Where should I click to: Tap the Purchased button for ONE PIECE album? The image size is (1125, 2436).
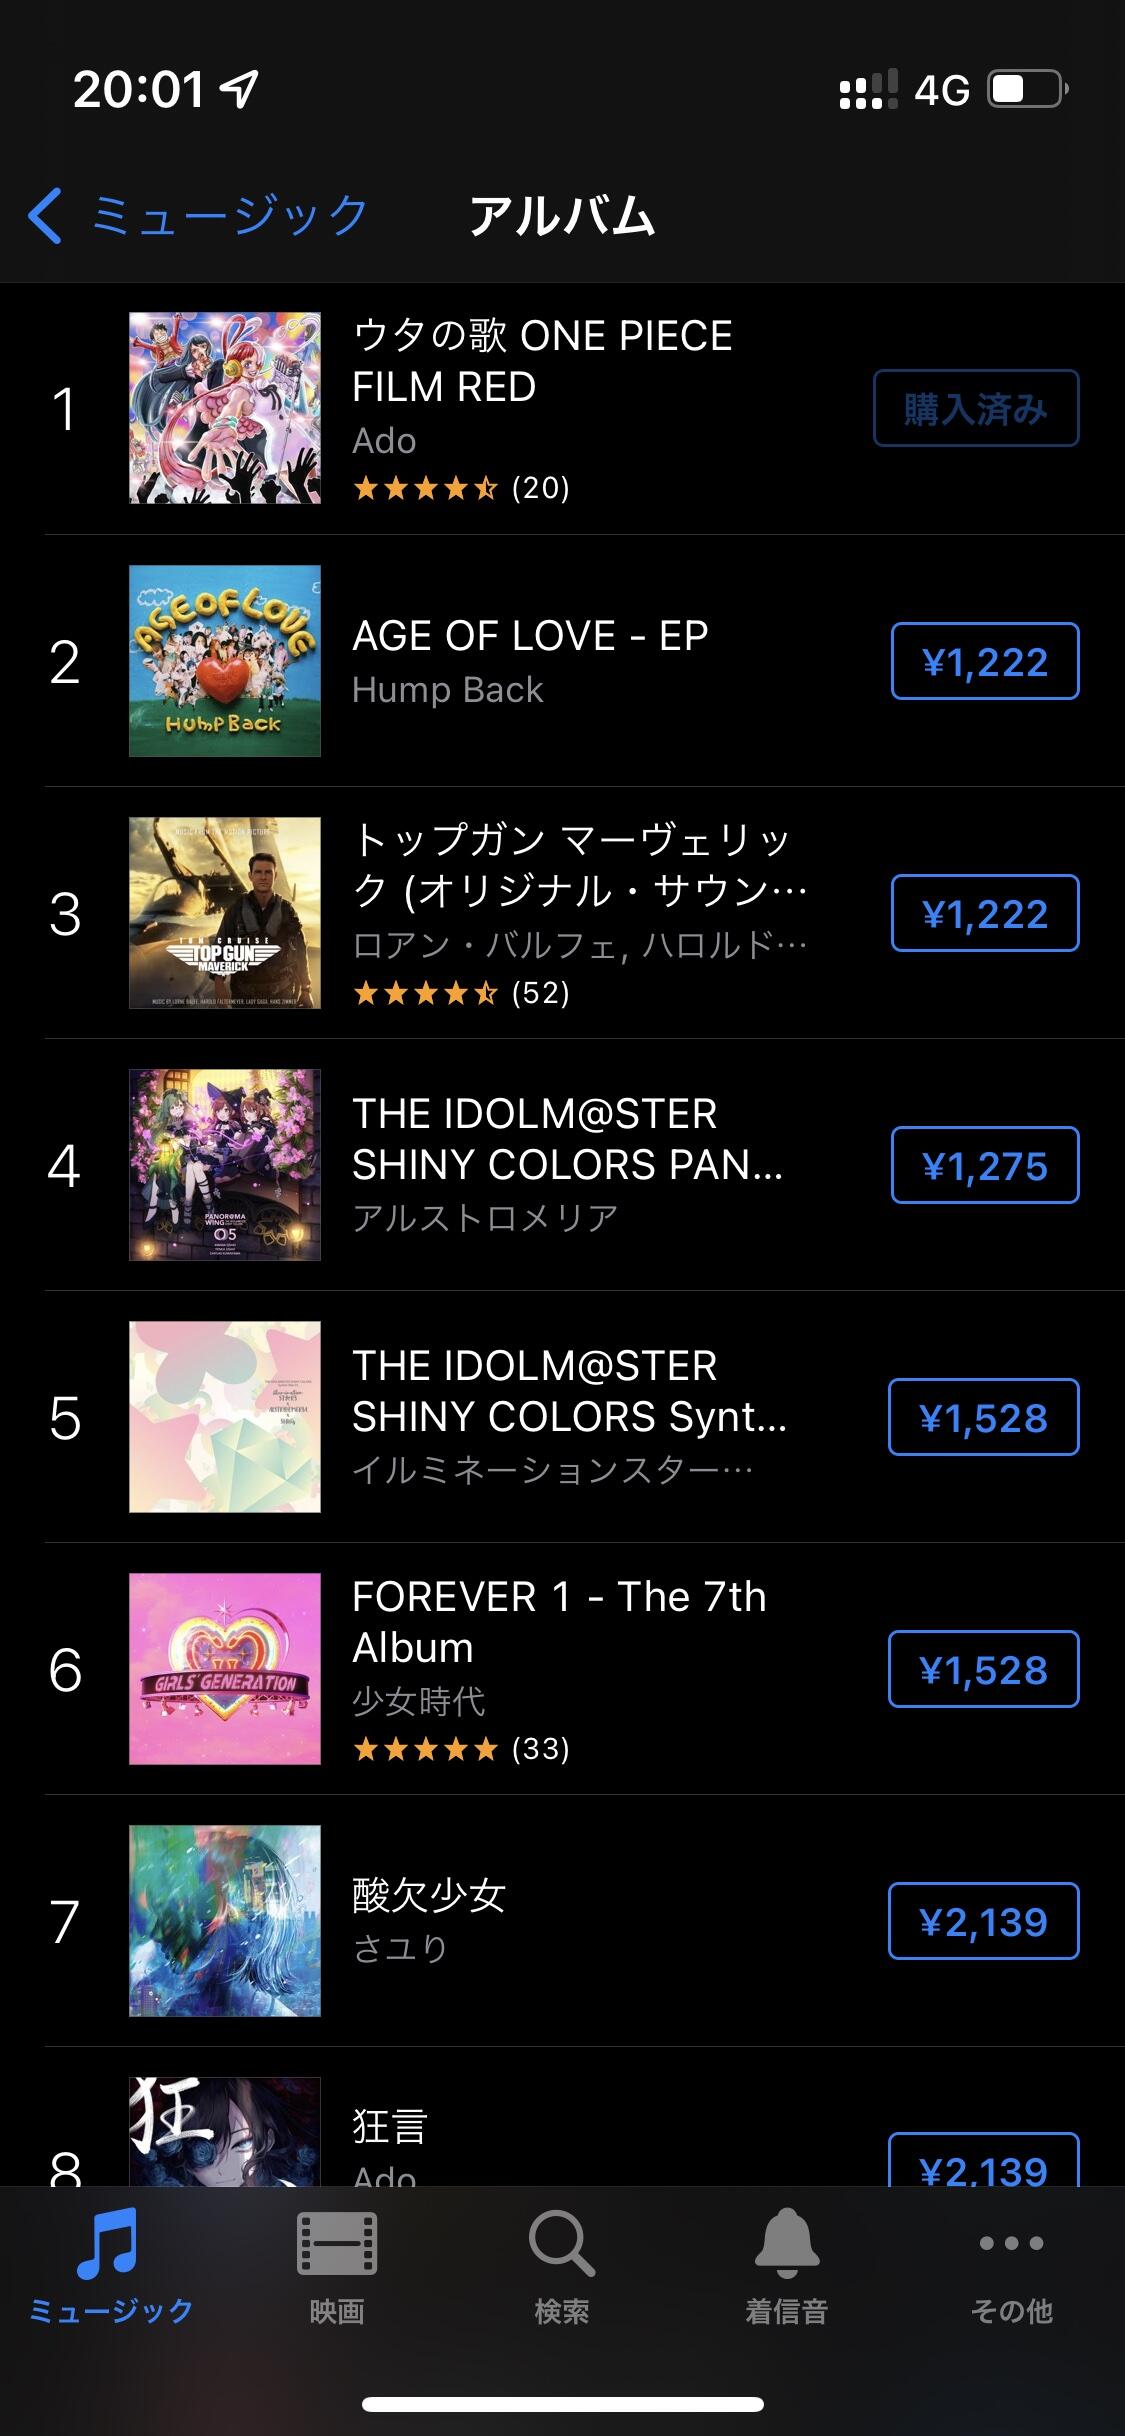click(976, 408)
